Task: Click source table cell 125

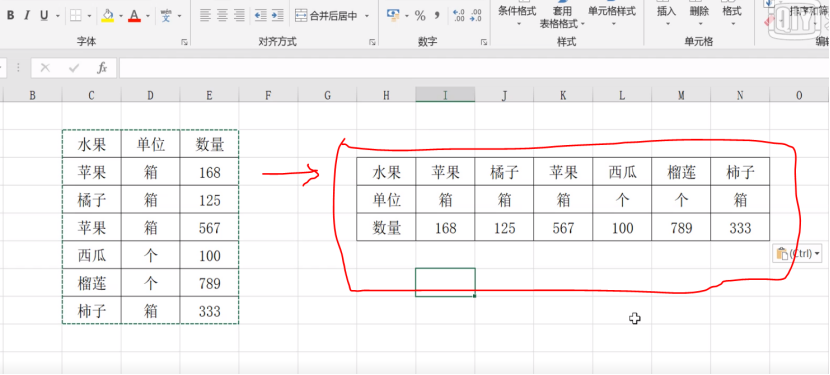Action: click(x=210, y=200)
